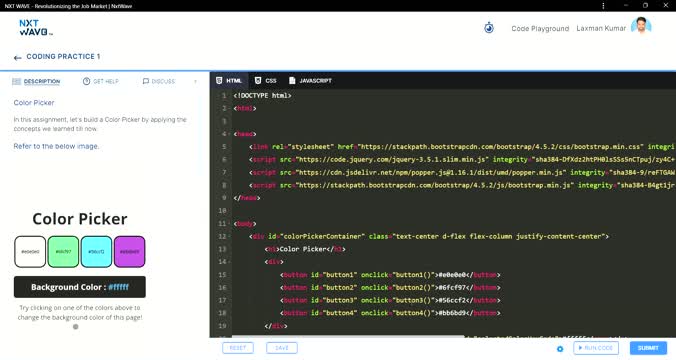
Task: Click the Get Help question icon
Action: [x=86, y=81]
